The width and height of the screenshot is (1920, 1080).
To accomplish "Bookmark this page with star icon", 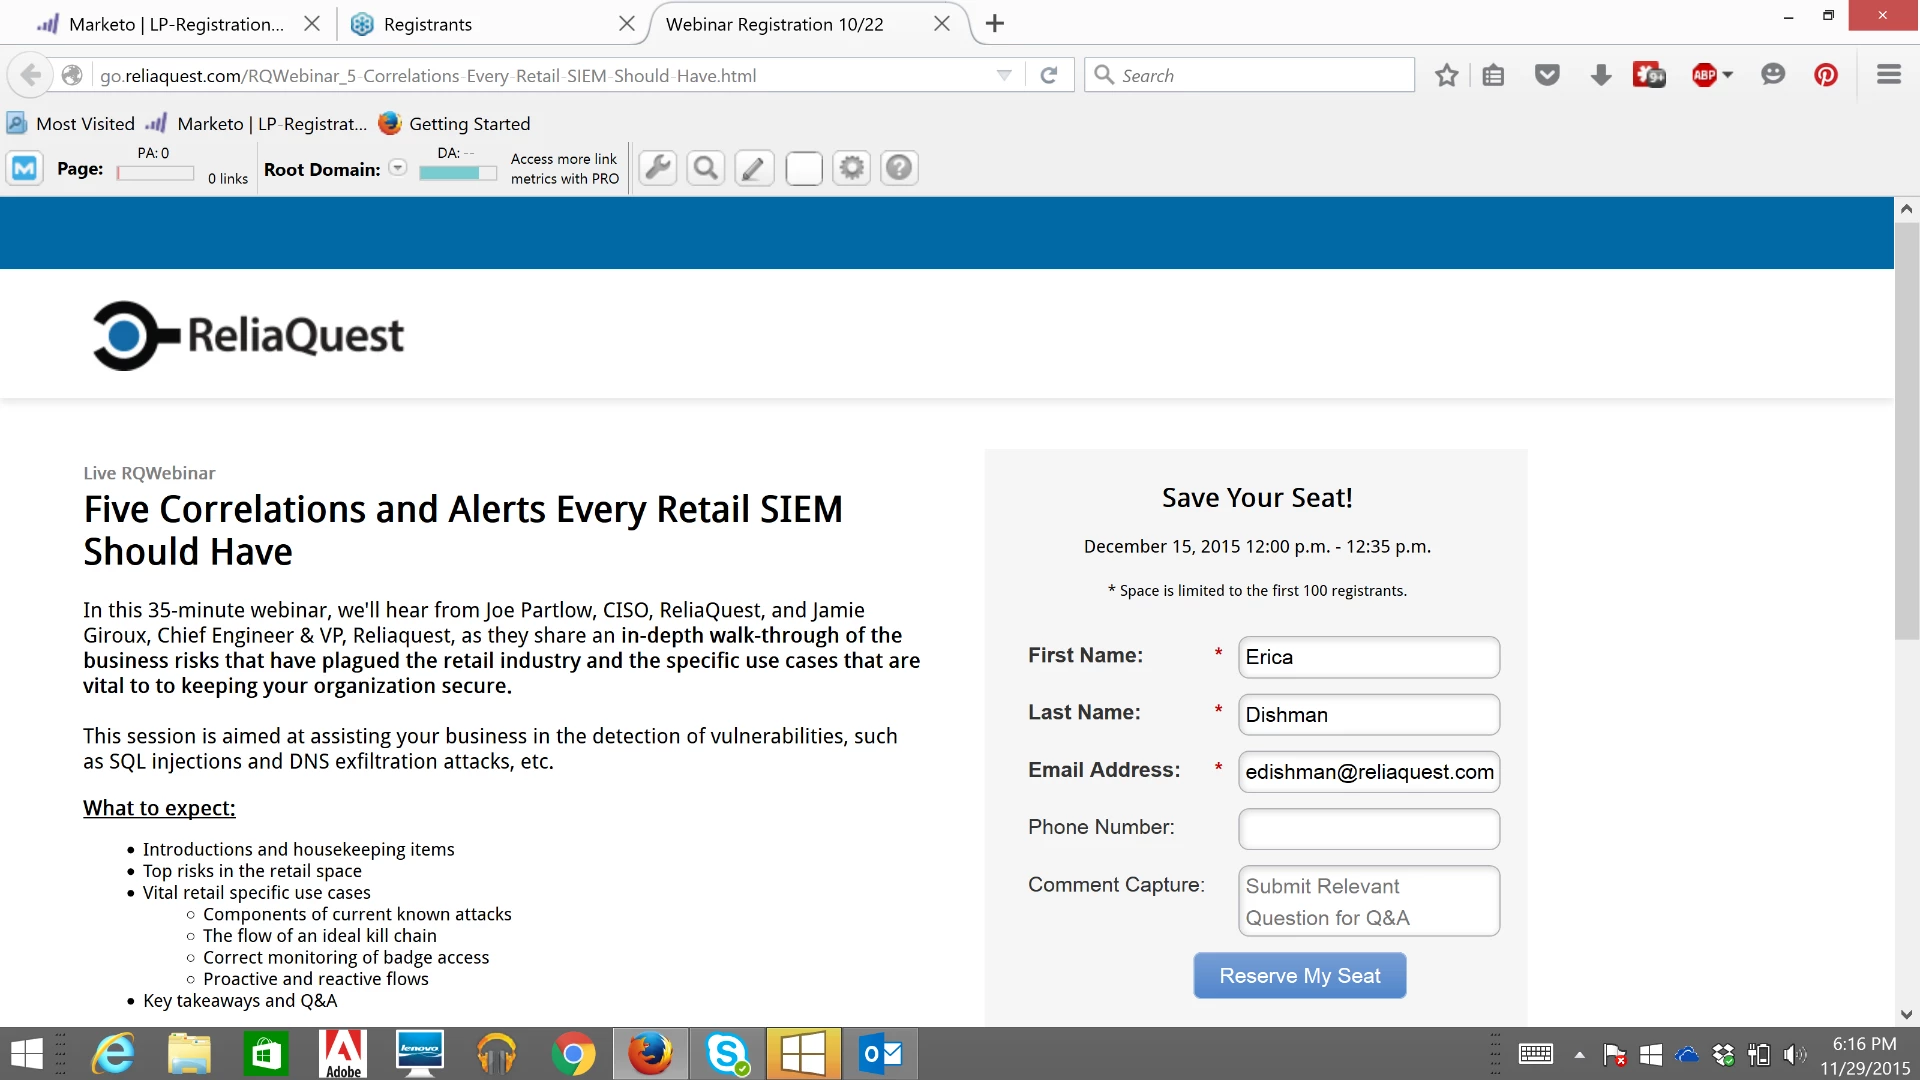I will click(x=1446, y=75).
